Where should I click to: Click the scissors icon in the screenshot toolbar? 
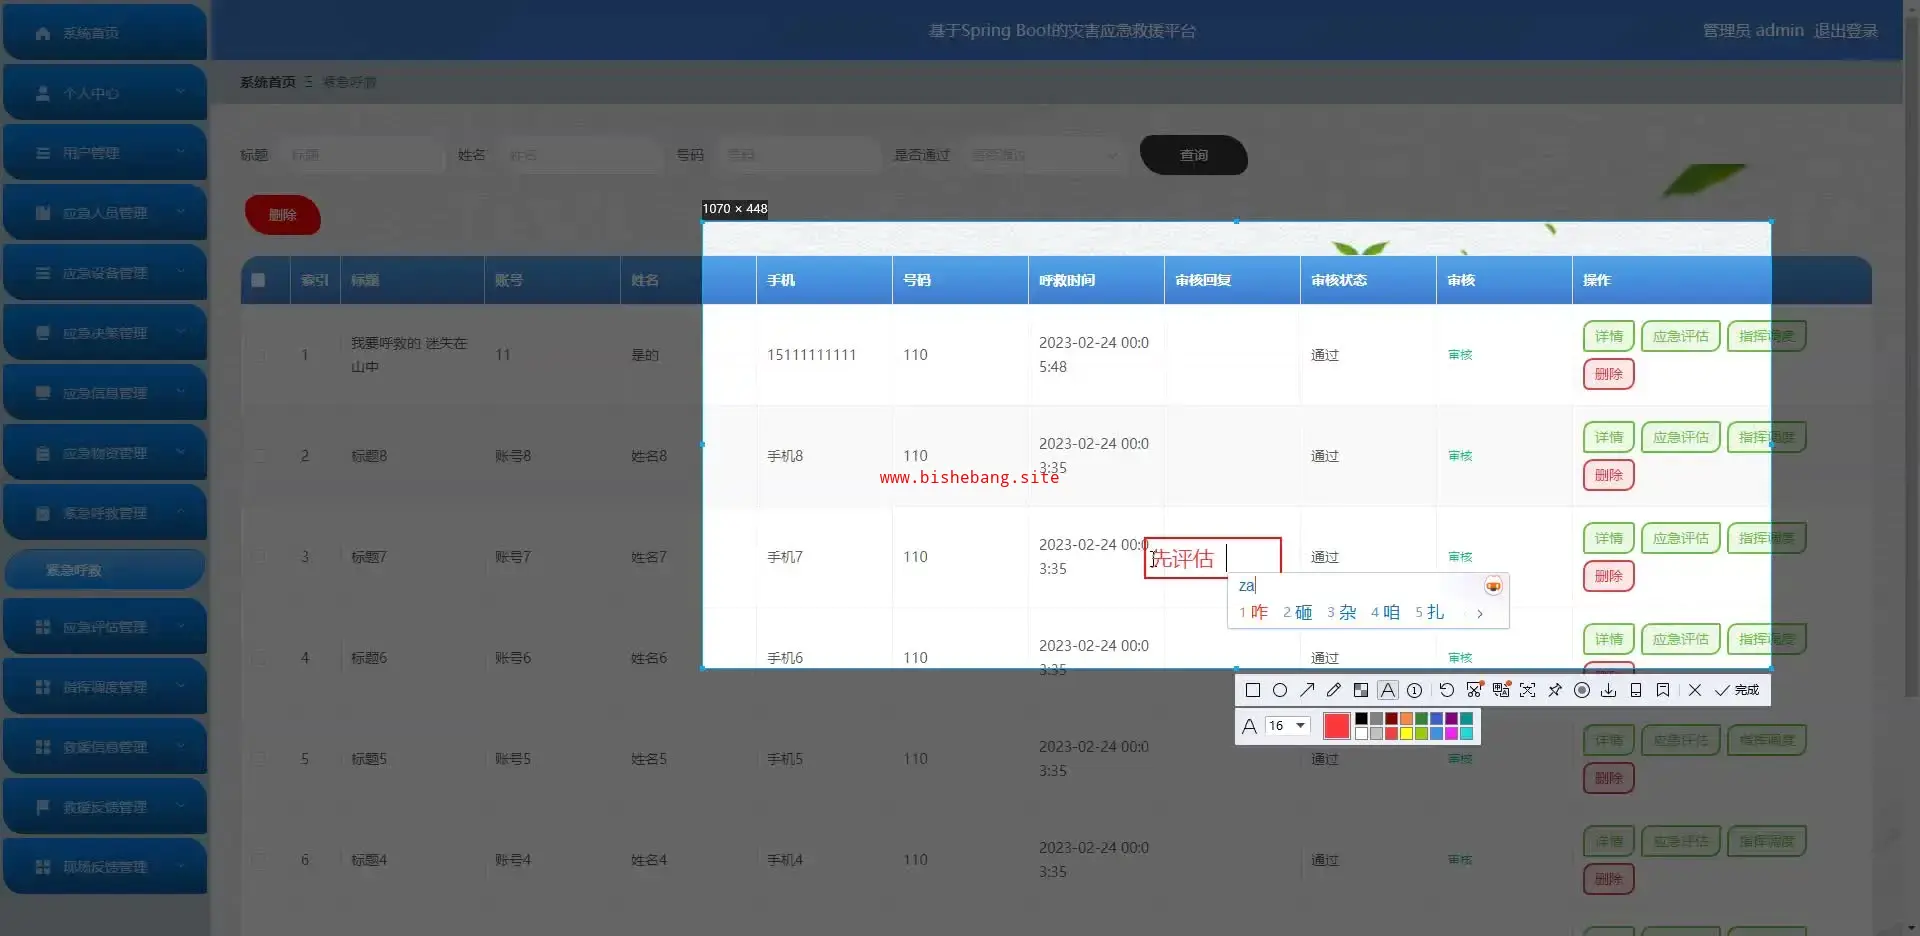1474,690
